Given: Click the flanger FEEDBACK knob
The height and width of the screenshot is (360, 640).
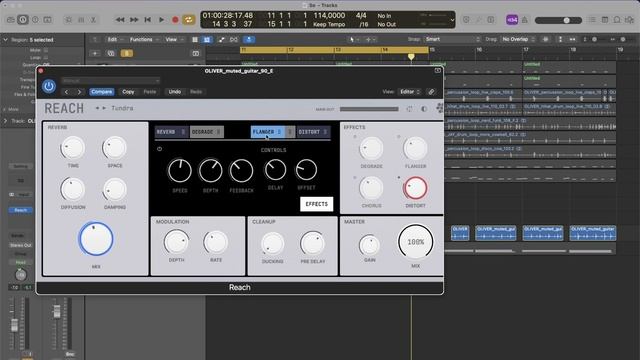Looking at the screenshot, I should tap(241, 170).
